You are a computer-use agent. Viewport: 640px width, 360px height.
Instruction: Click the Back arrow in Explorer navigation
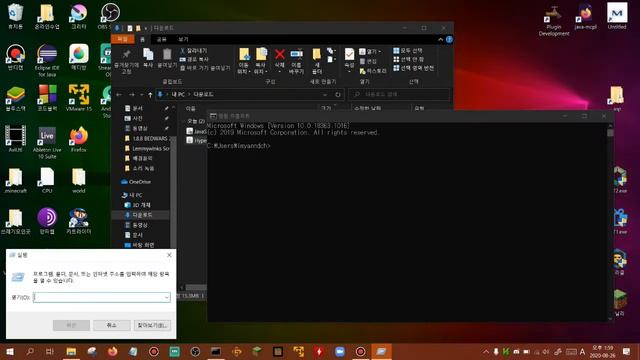[119, 95]
